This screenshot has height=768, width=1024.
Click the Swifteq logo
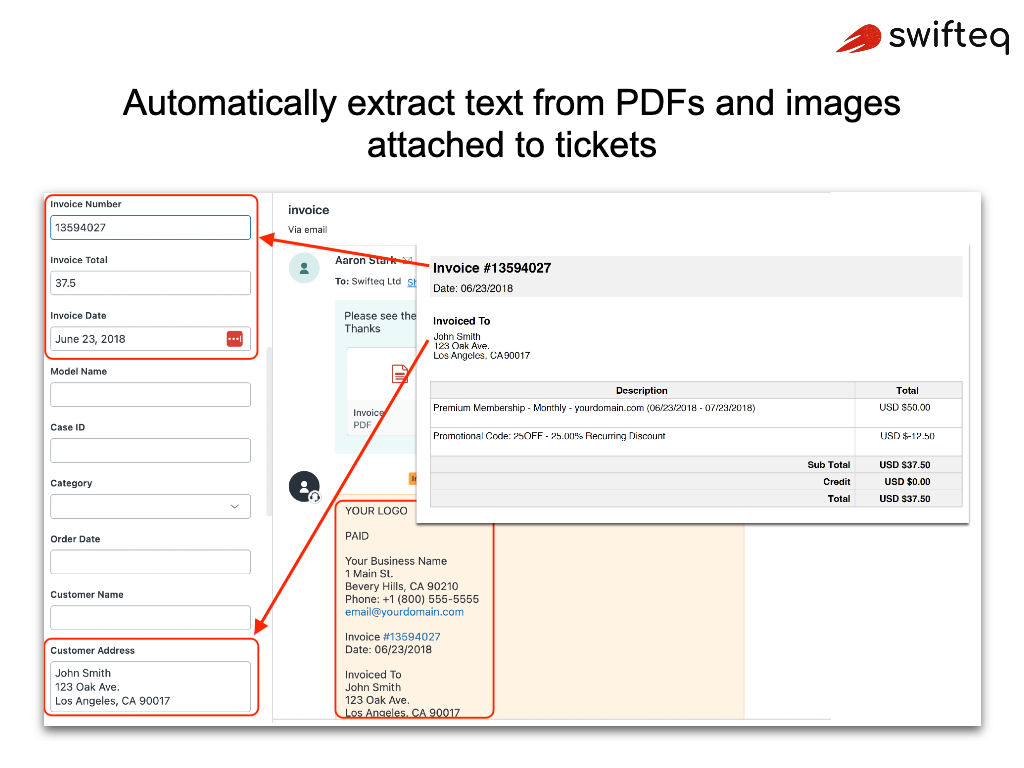coord(922,38)
